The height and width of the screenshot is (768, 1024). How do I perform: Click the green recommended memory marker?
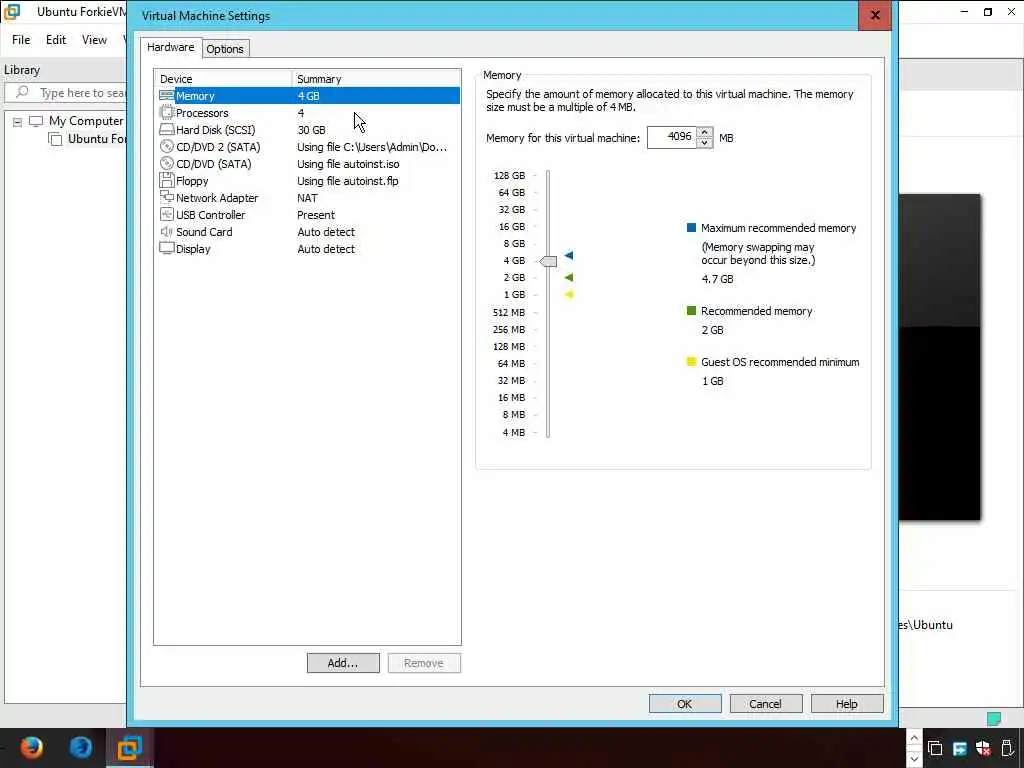[x=569, y=278]
